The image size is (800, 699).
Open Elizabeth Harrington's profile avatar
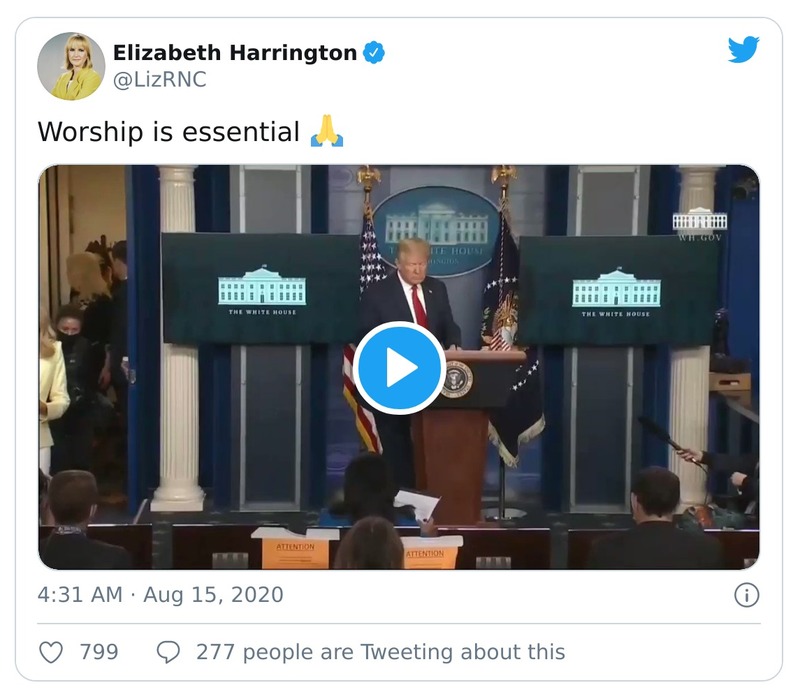pos(71,66)
